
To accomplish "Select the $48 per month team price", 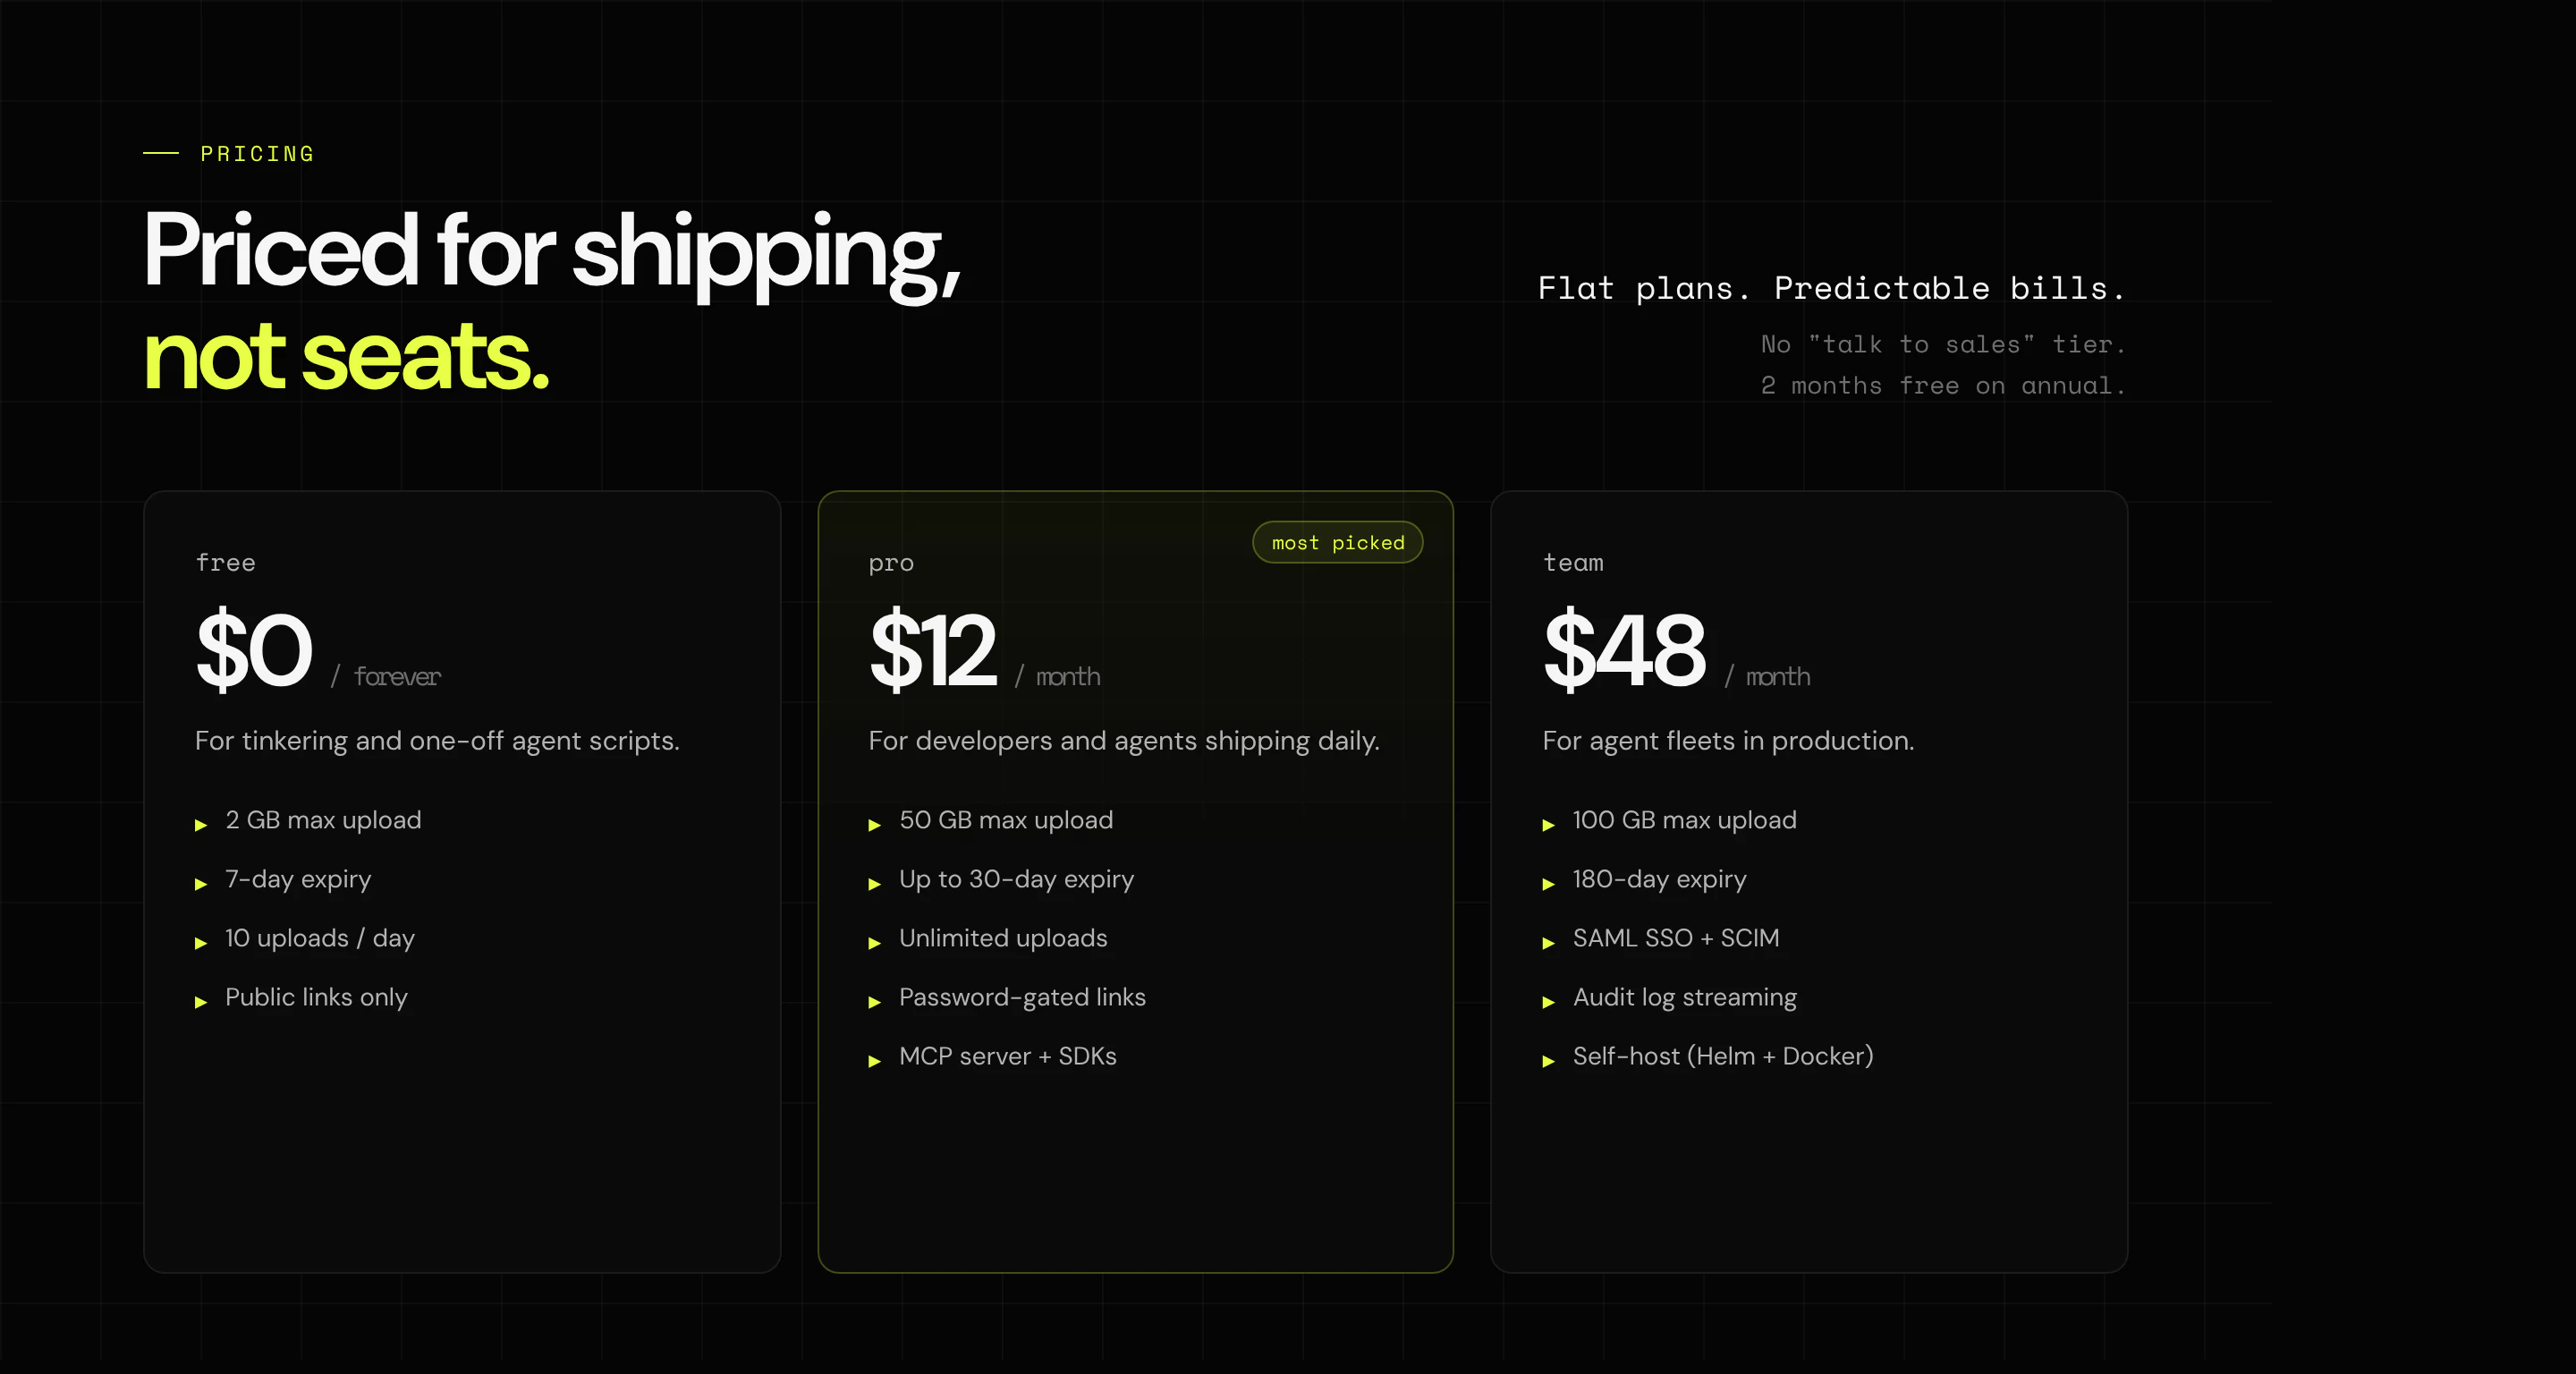I will (x=1677, y=650).
